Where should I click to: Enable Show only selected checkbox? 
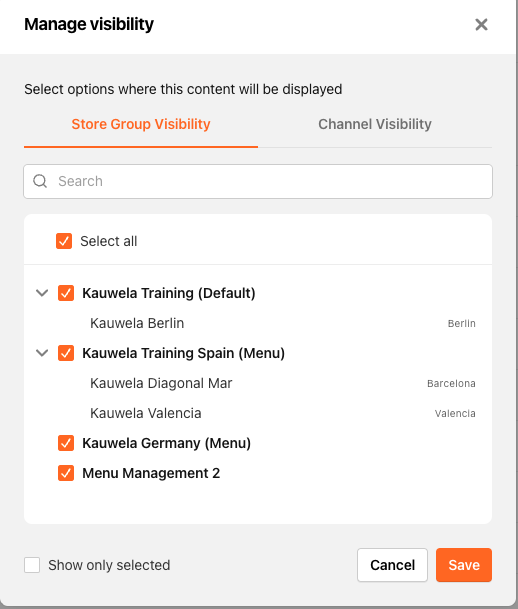coord(32,565)
